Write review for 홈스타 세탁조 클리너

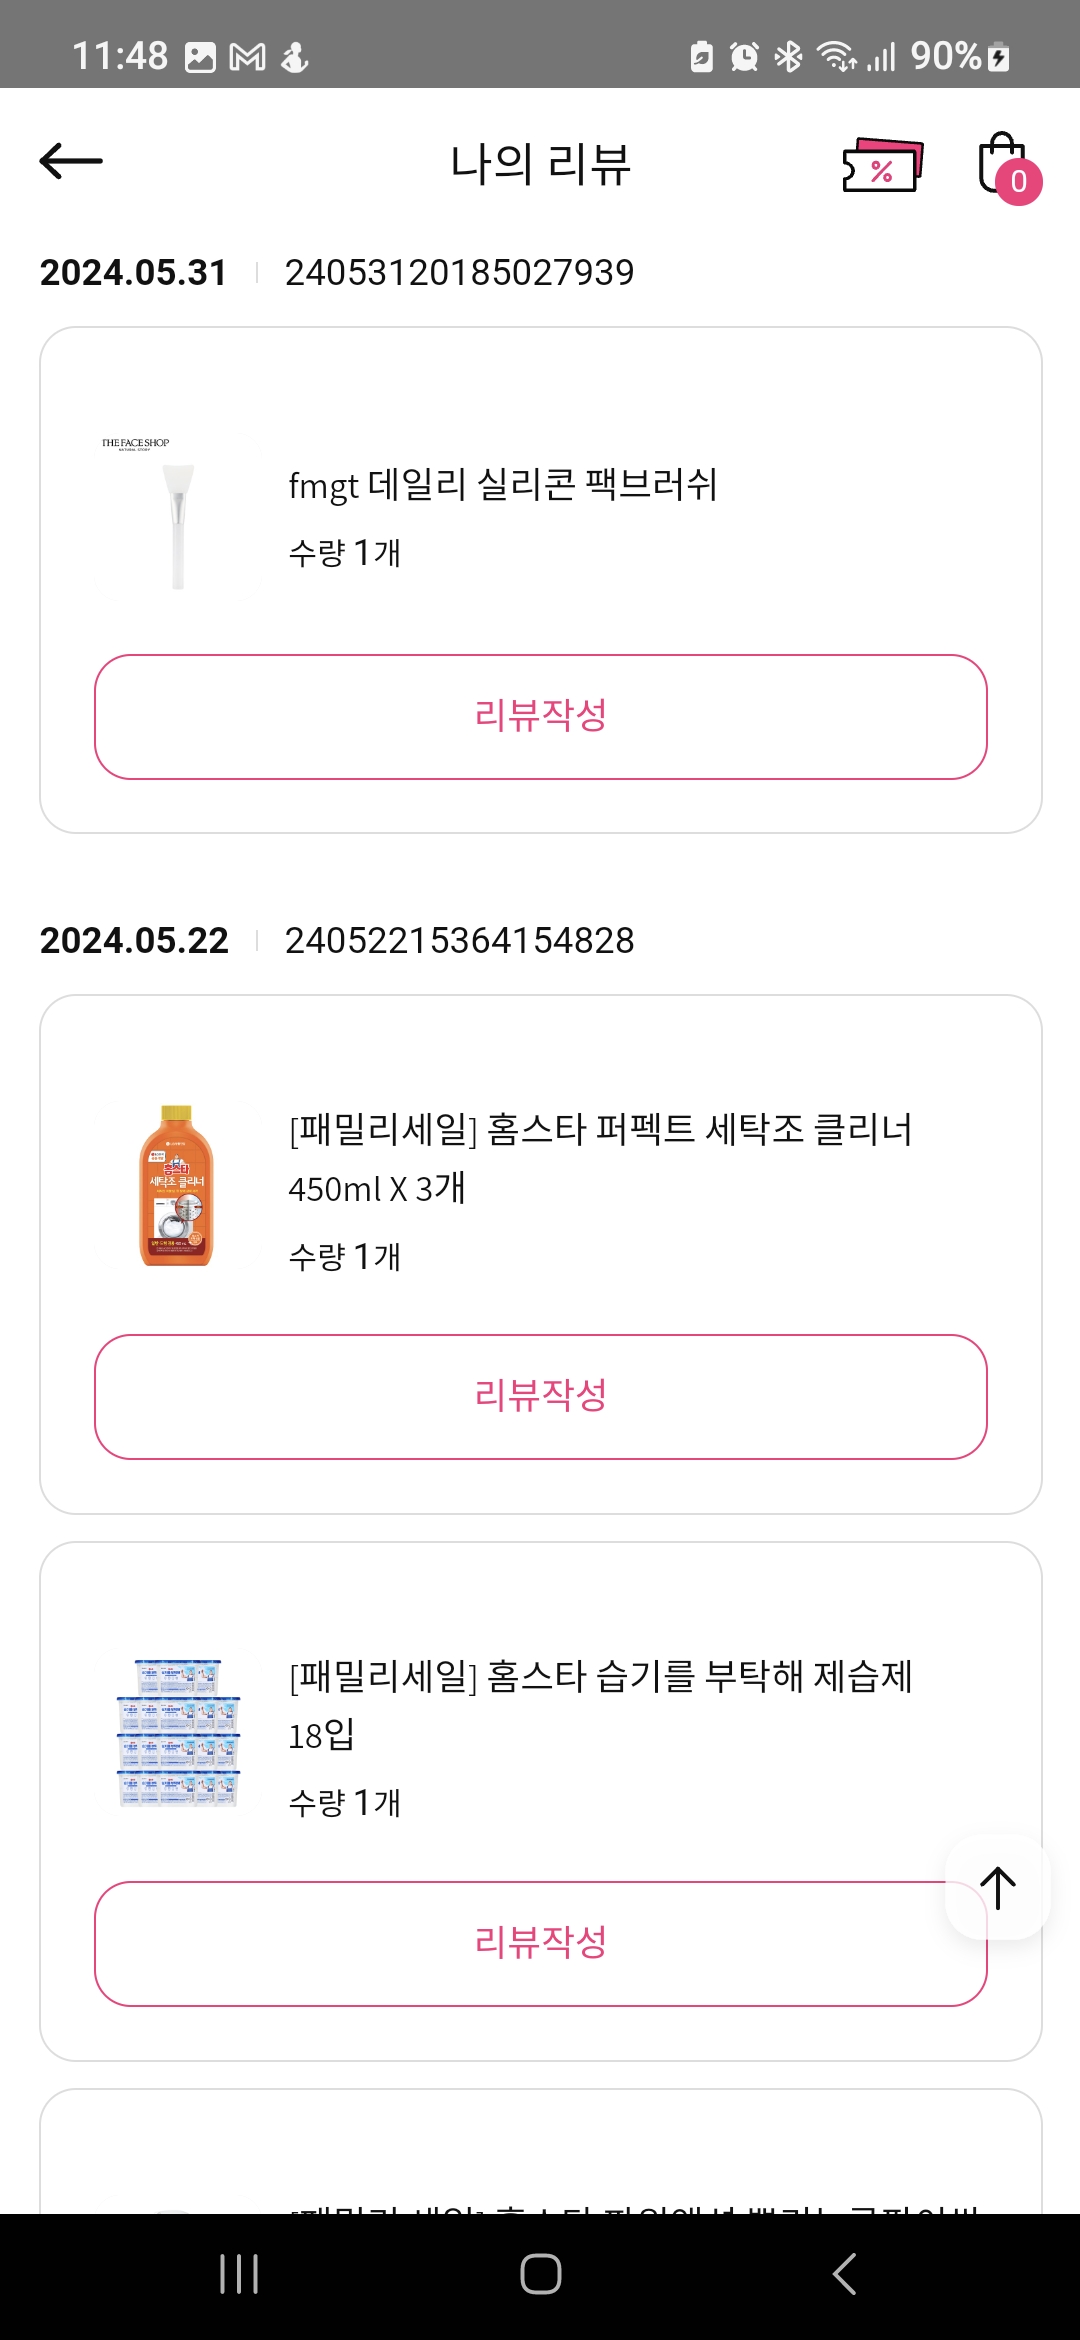[540, 1396]
